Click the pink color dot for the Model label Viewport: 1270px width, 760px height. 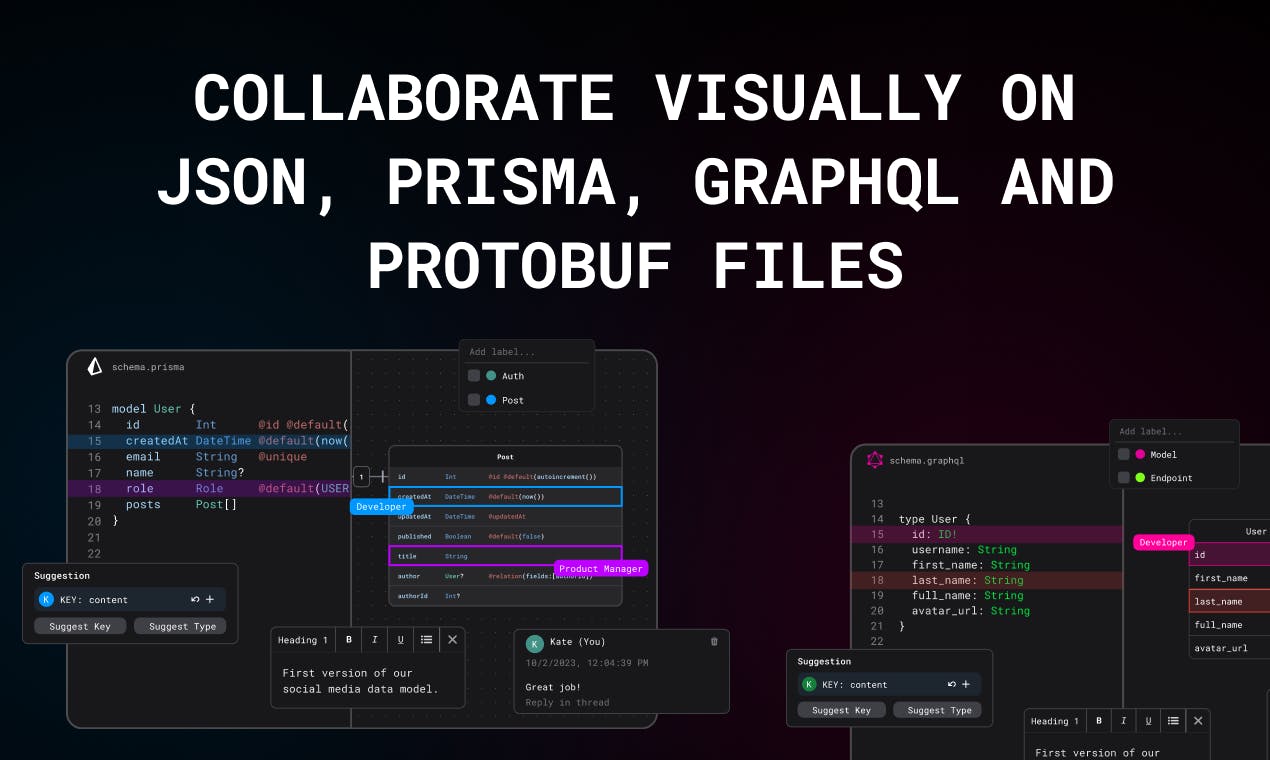point(1140,454)
